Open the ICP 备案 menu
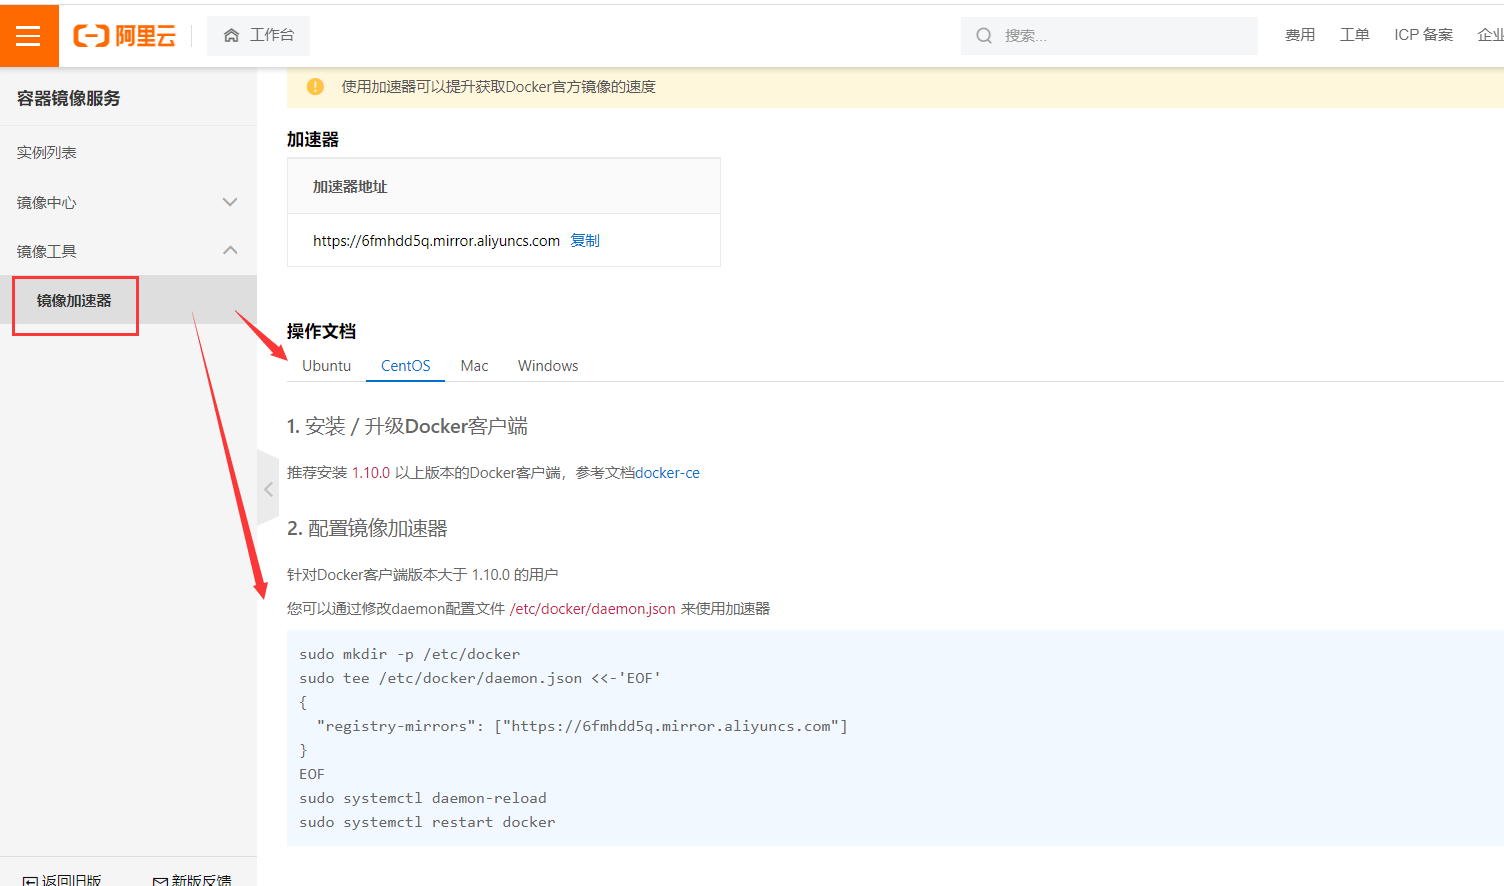Image resolution: width=1504 pixels, height=886 pixels. [x=1423, y=35]
